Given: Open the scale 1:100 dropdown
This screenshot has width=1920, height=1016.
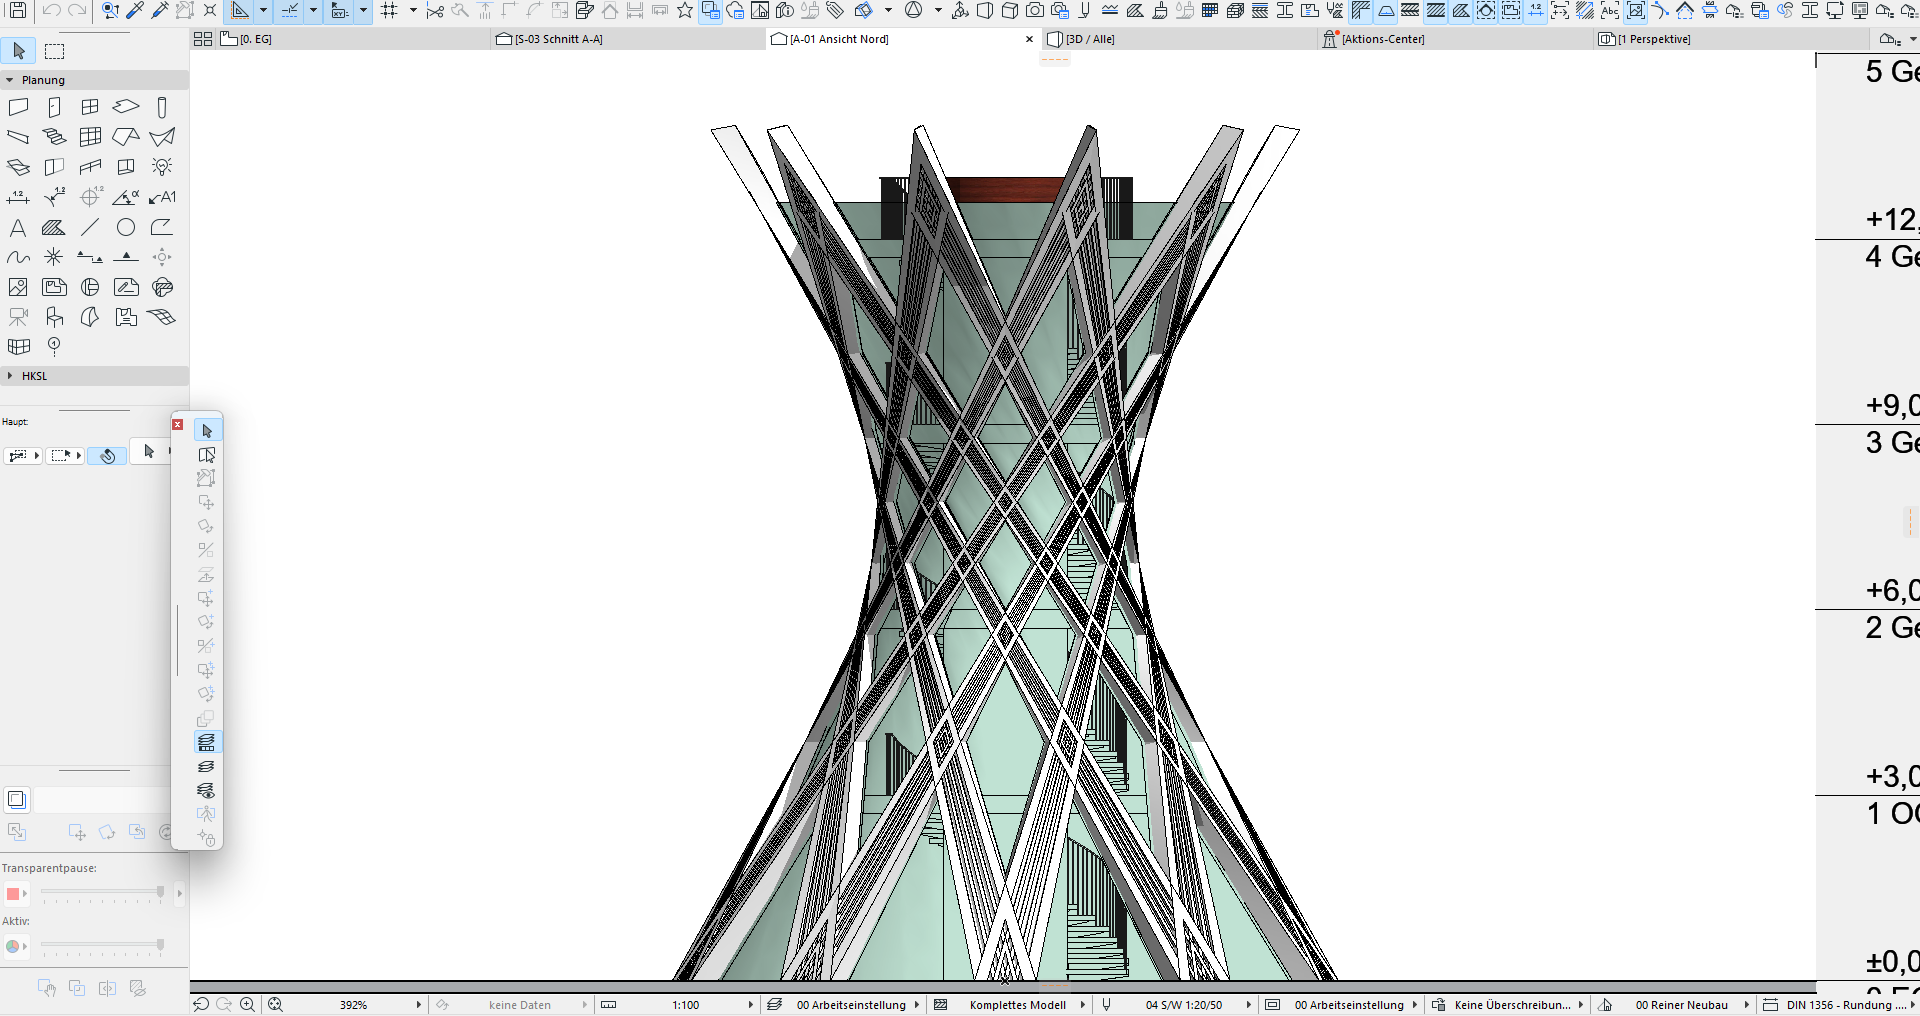Looking at the screenshot, I should (751, 1005).
